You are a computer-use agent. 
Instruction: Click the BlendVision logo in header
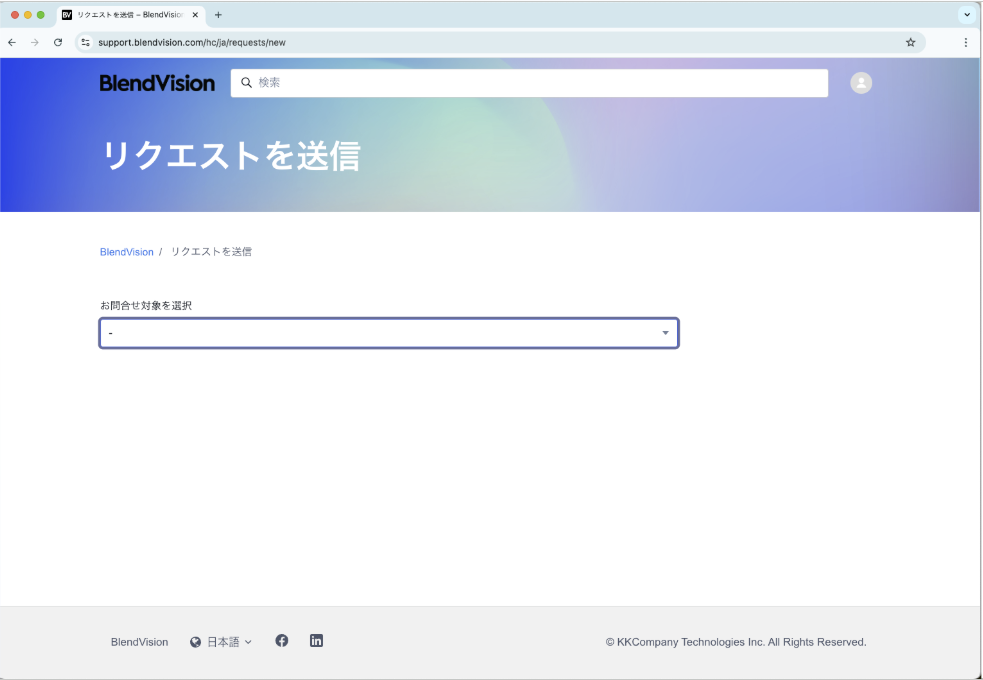[157, 83]
